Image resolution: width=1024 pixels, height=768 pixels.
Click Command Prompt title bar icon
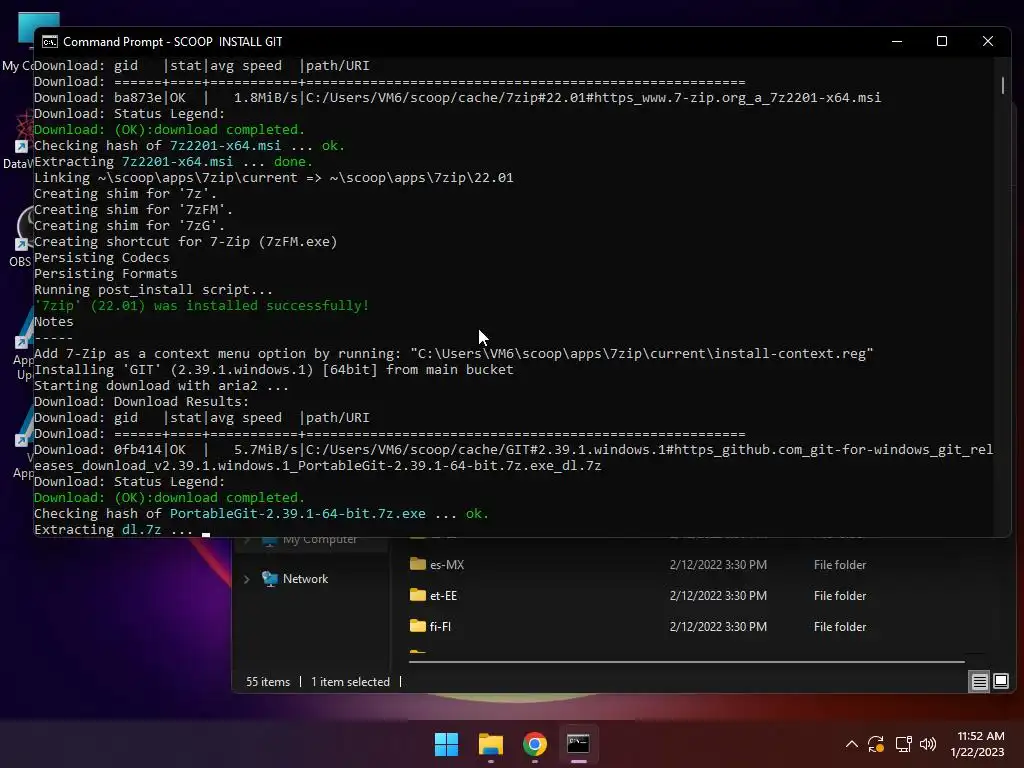(50, 42)
